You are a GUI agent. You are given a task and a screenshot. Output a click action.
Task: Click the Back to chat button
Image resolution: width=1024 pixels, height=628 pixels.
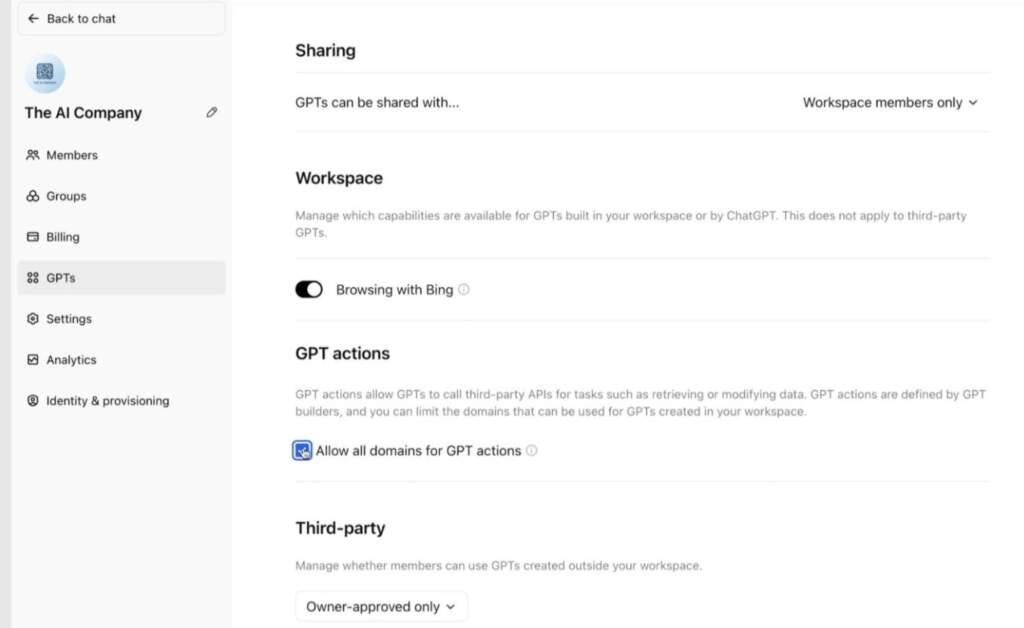click(x=121, y=18)
